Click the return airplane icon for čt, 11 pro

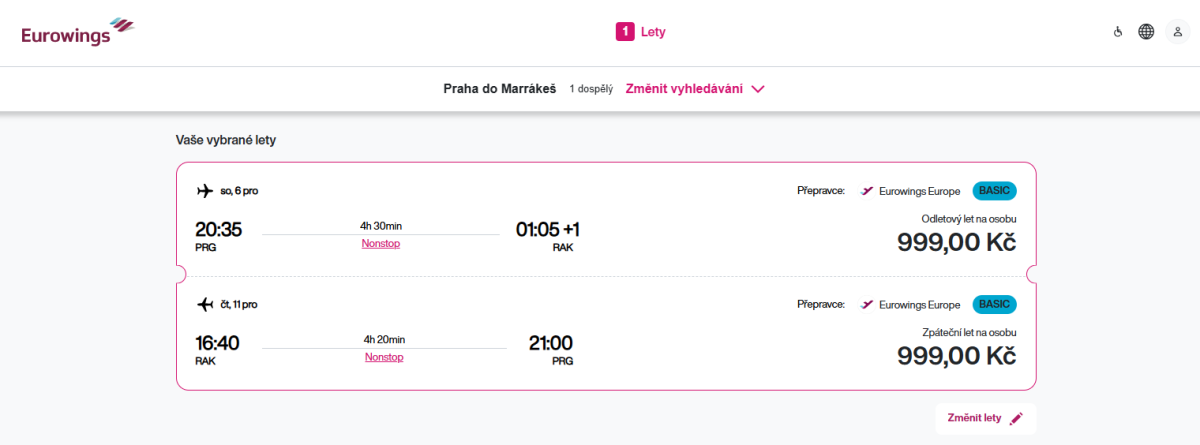[x=205, y=304]
